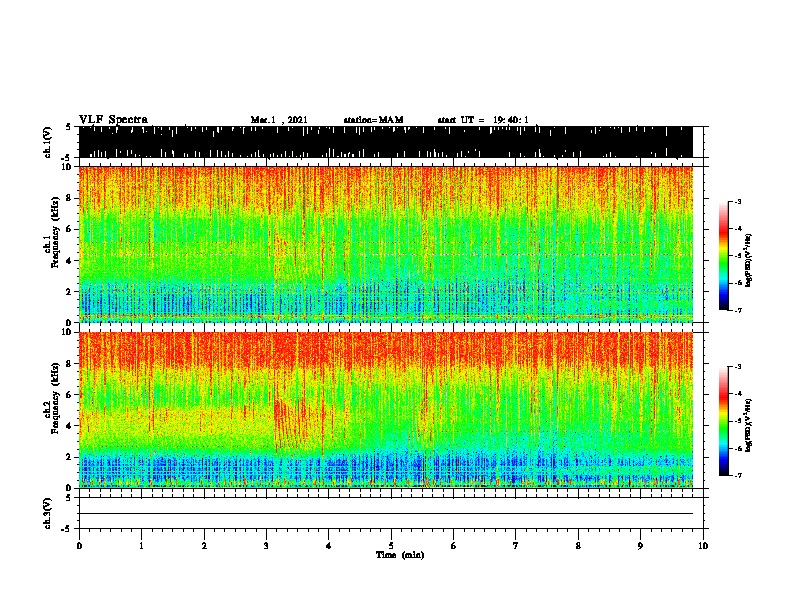792x612 pixels.
Task: Click the ch.1 colorbar beside the upper spectrogram
Action: pos(724,256)
